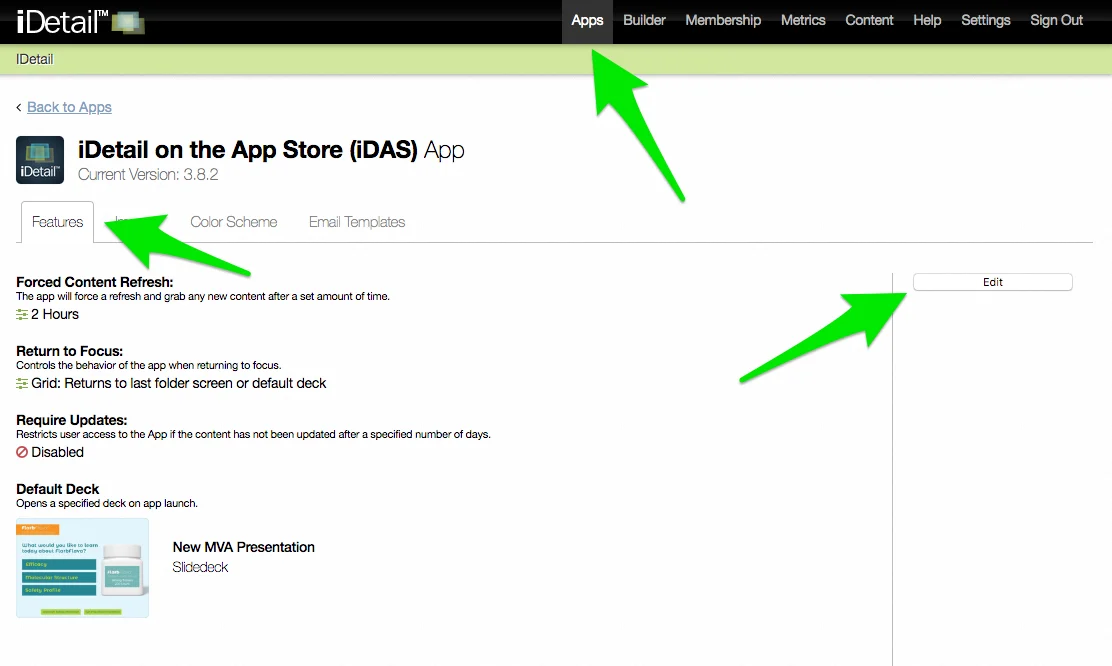Click the Return to Focus heading

pyautogui.click(x=70, y=351)
